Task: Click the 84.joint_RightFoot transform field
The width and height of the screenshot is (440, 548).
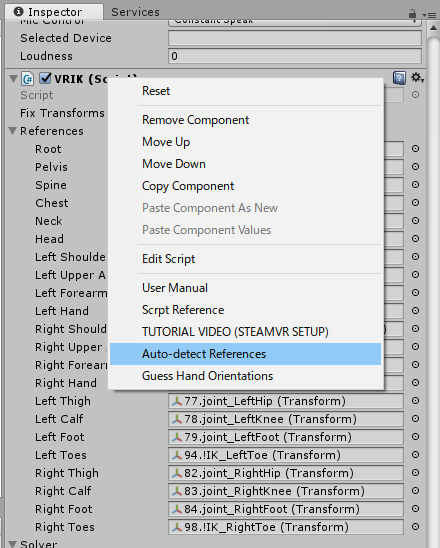Action: [286, 509]
